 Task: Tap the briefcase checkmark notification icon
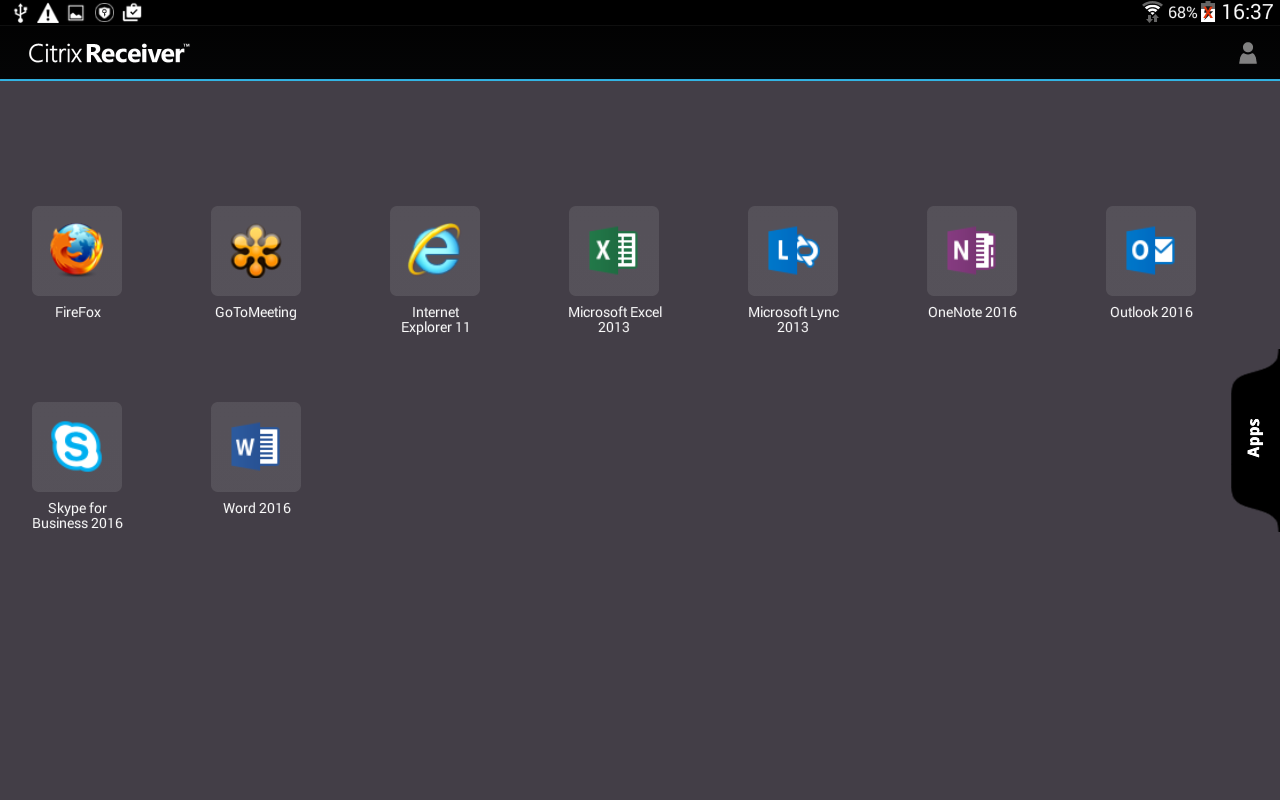132,13
